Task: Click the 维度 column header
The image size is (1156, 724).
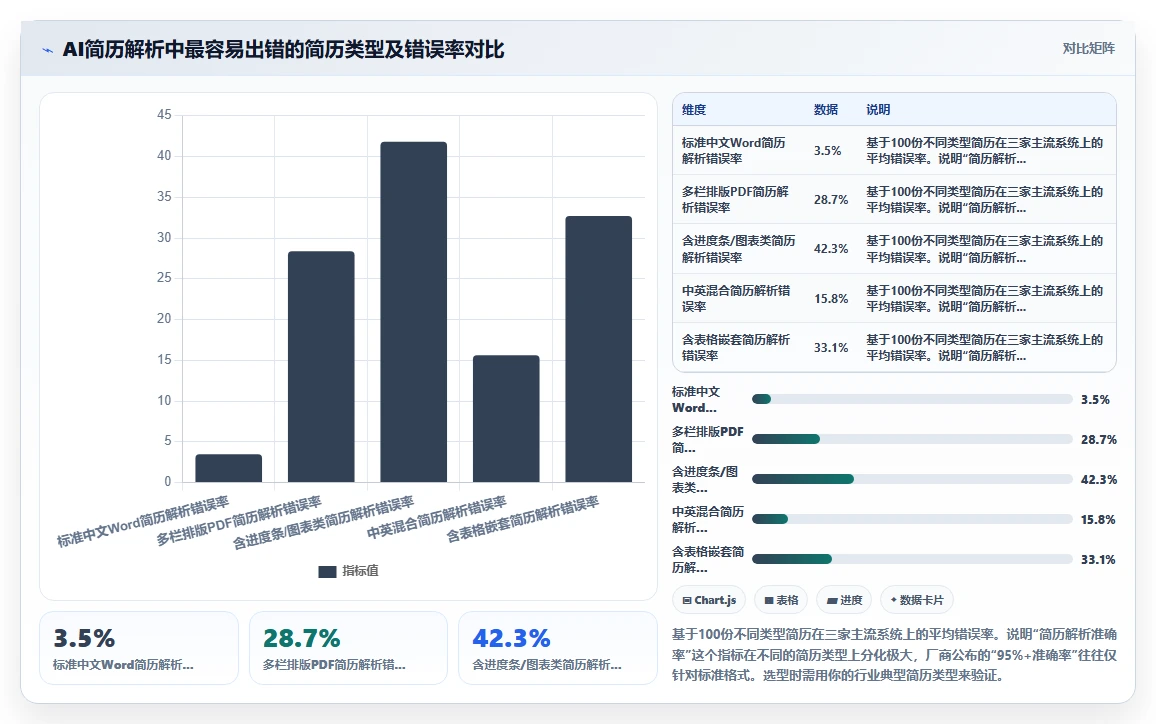Action: click(694, 110)
